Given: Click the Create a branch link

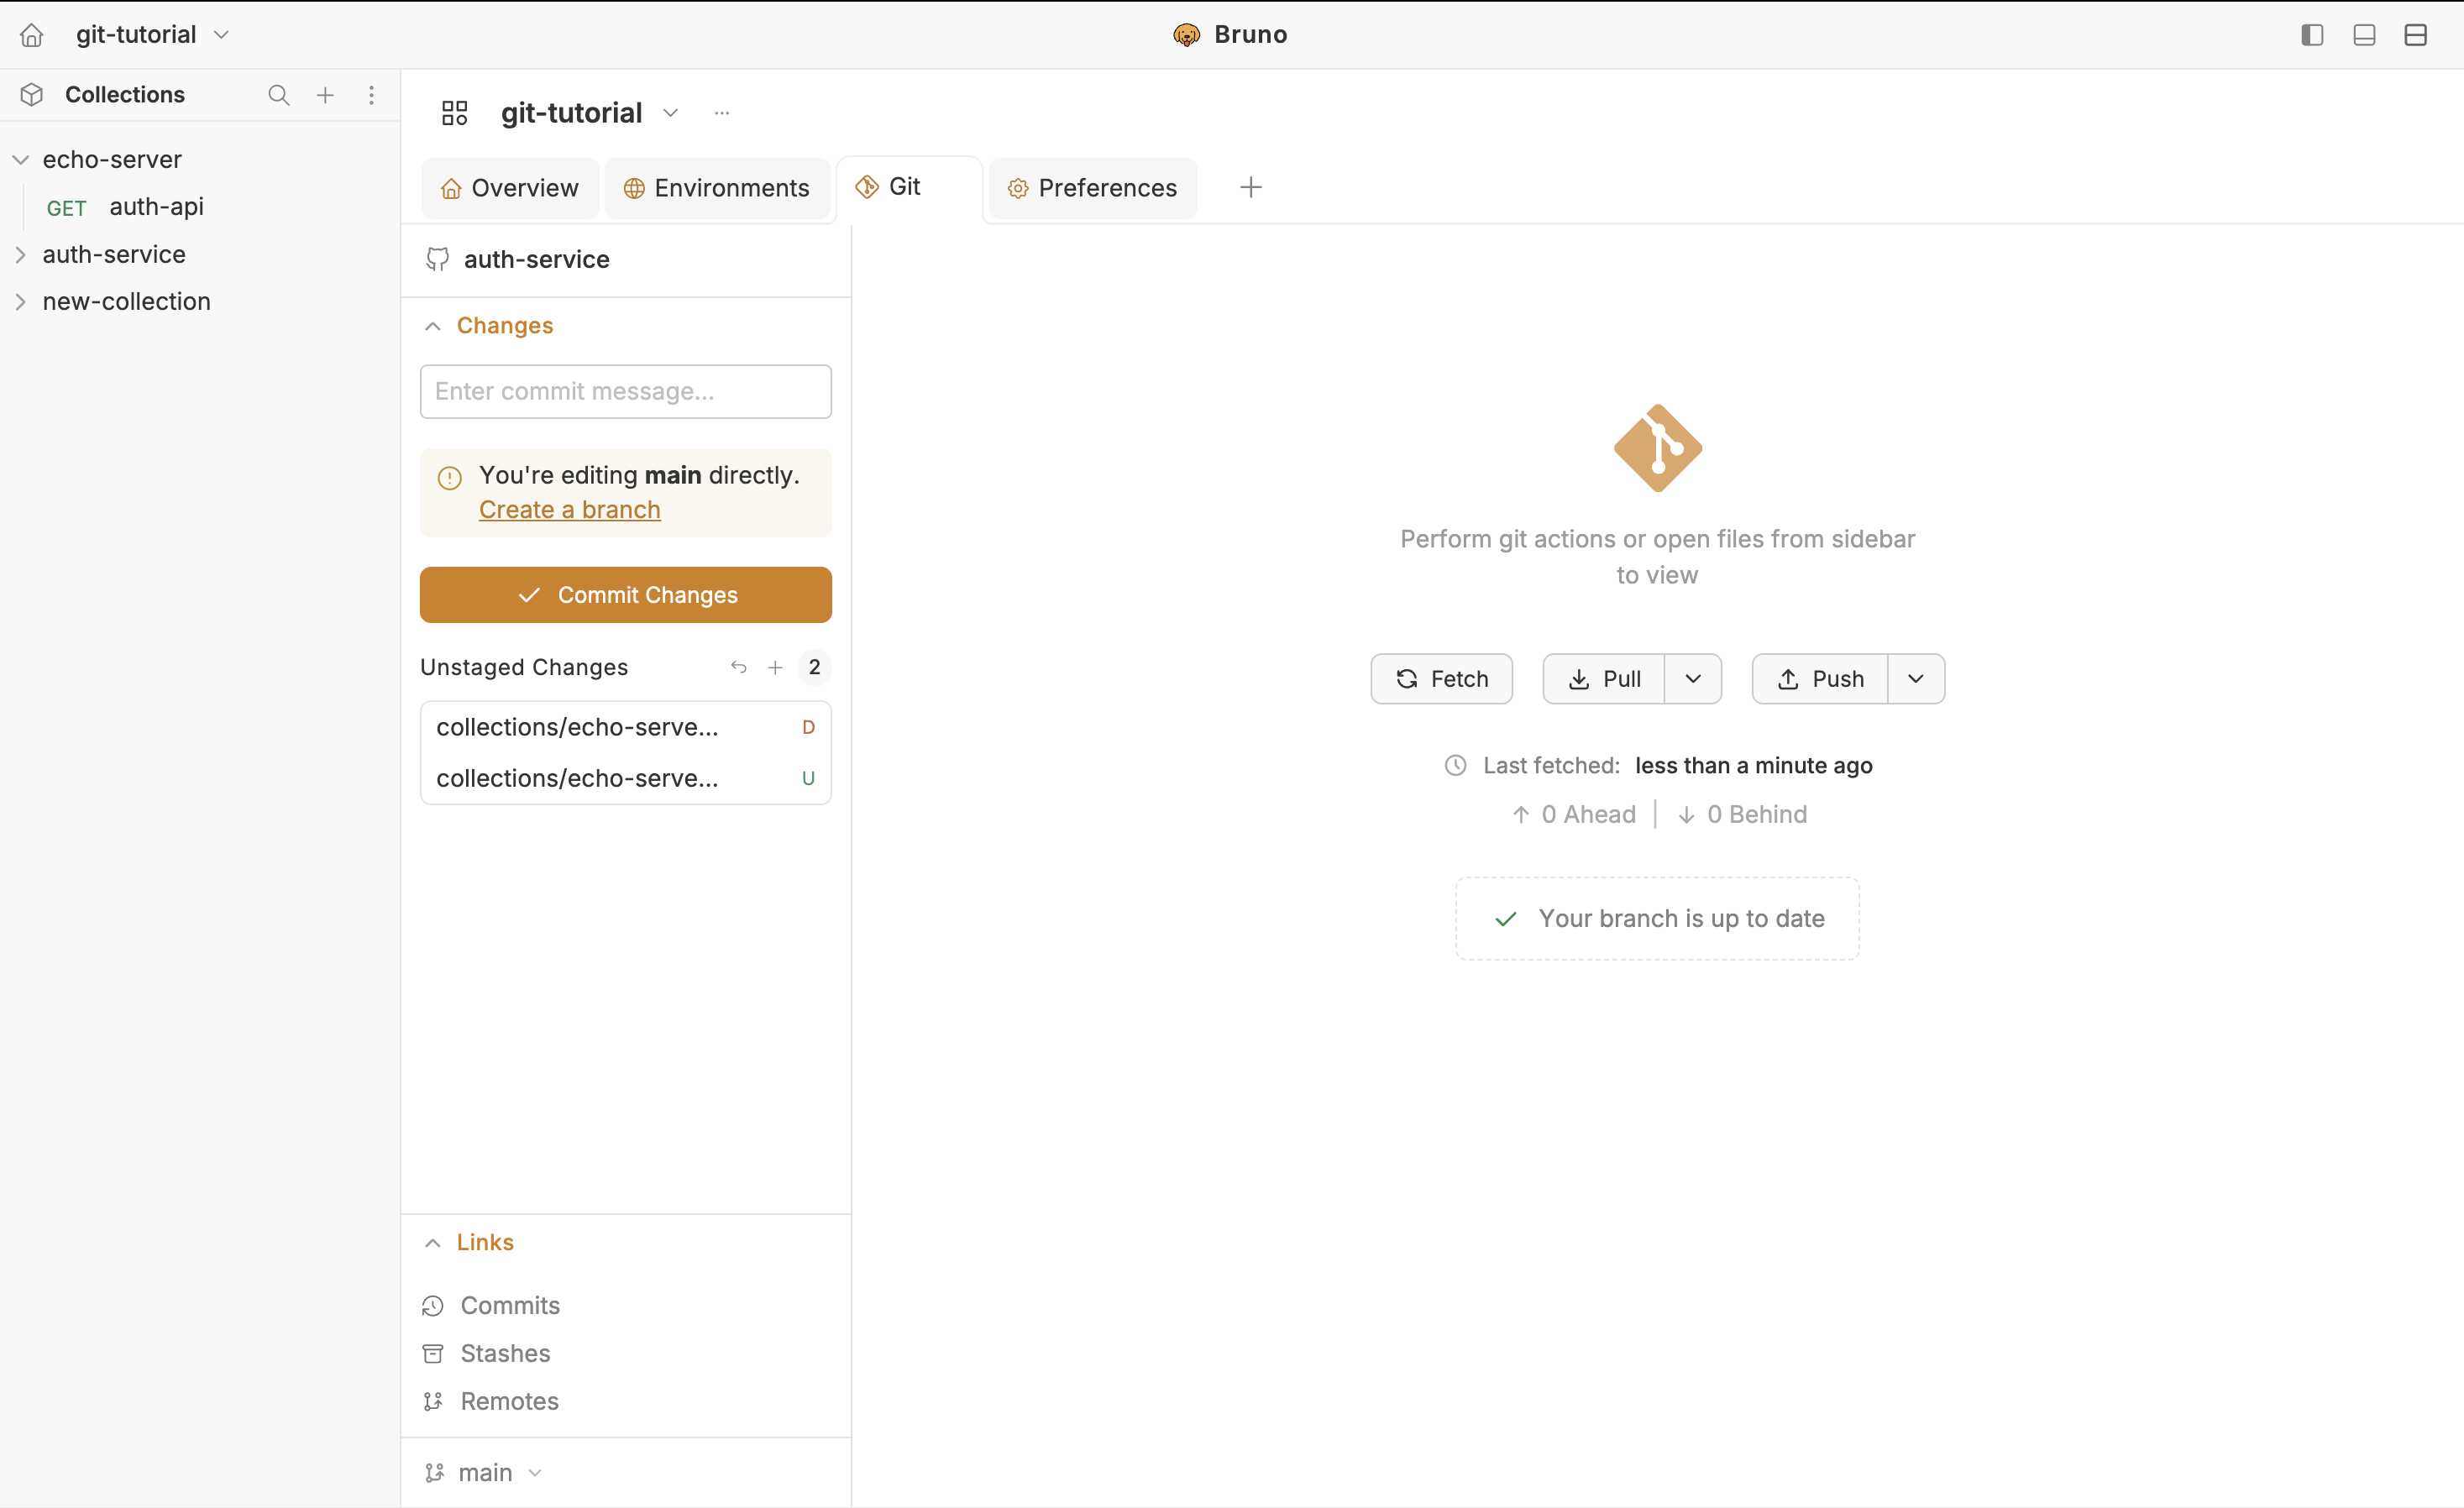Looking at the screenshot, I should click(570, 510).
